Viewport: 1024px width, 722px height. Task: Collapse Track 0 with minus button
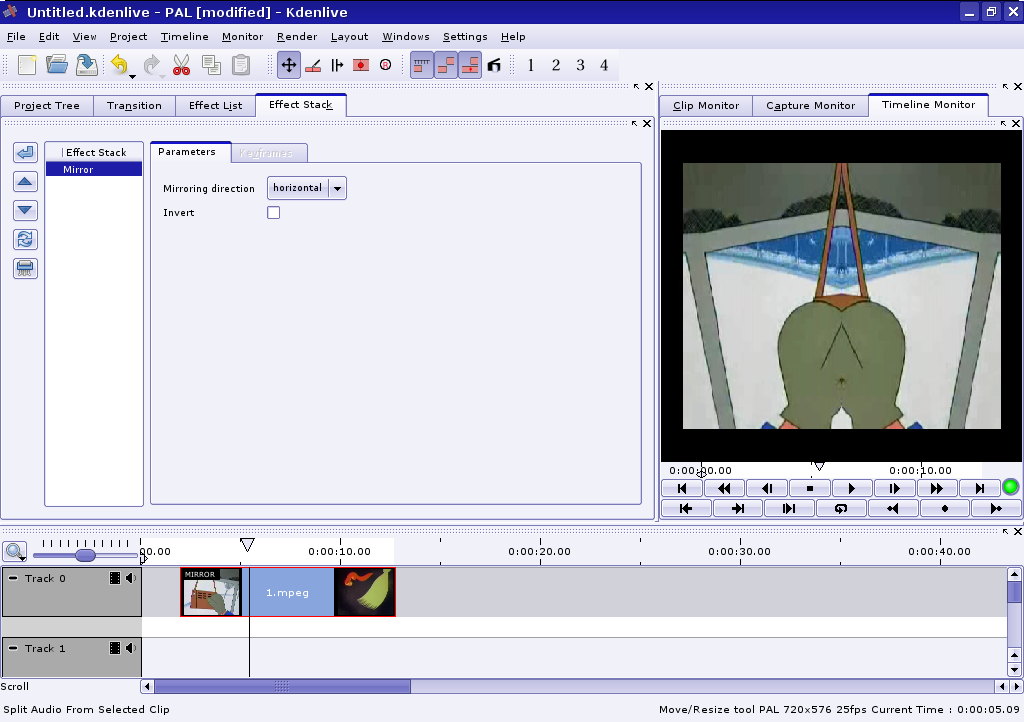[x=13, y=579]
